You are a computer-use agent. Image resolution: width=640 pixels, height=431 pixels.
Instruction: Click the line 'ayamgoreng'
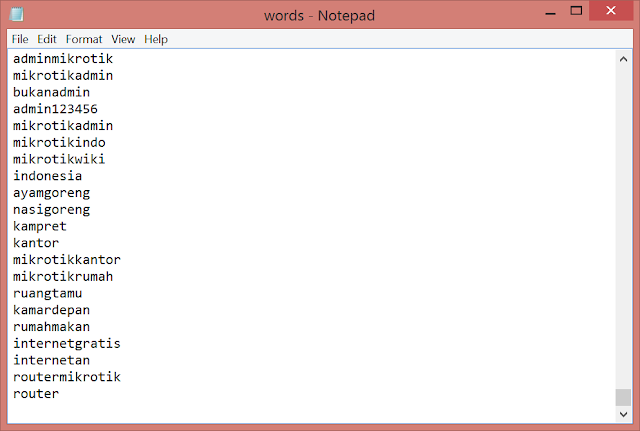coord(51,193)
